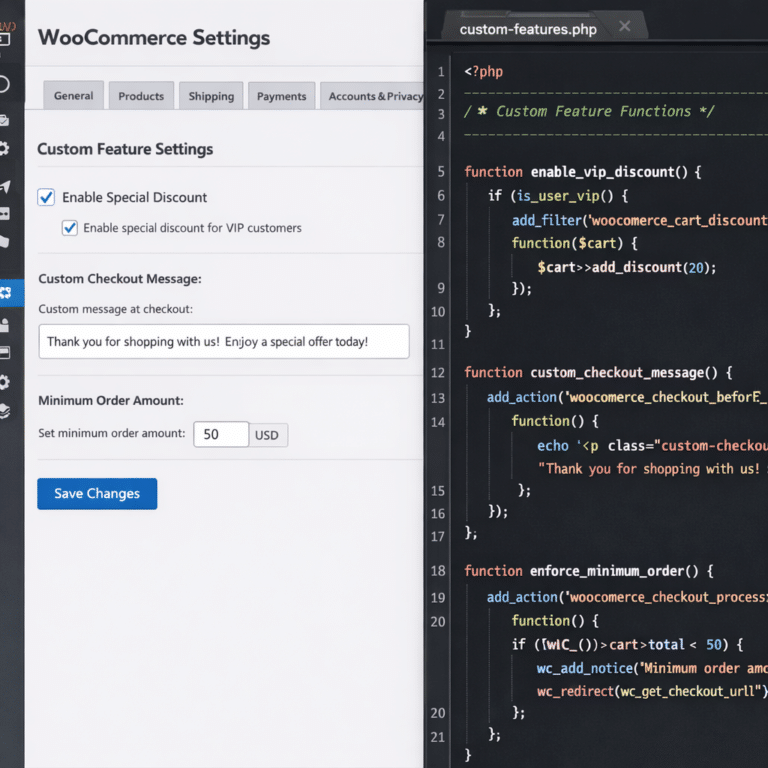
Task: Click the wc_redirect code line
Action: 652,692
